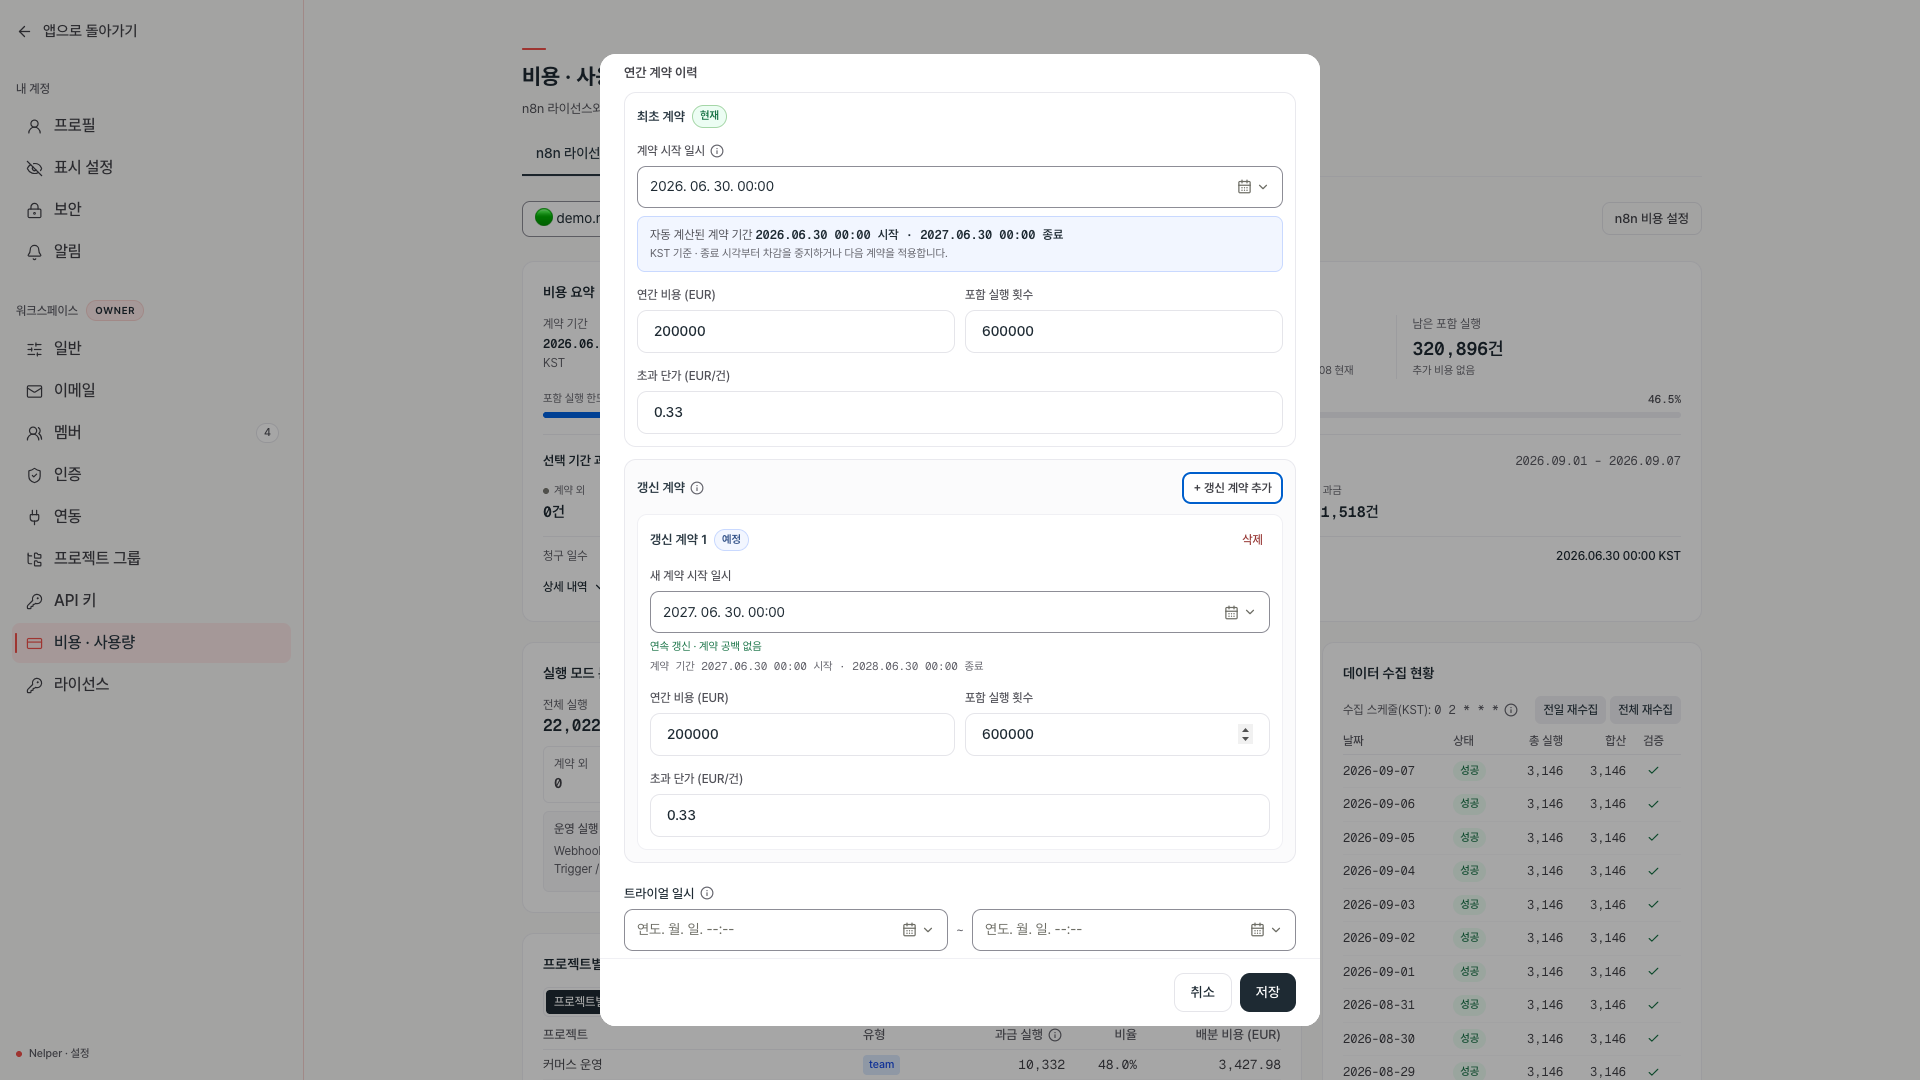Click 취소 to cancel dialog

tap(1202, 992)
